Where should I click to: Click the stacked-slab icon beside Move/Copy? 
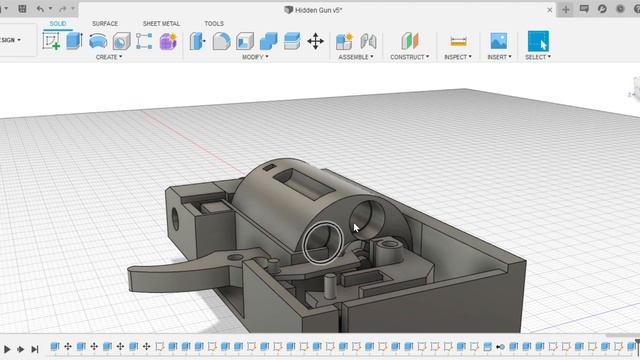coord(292,41)
